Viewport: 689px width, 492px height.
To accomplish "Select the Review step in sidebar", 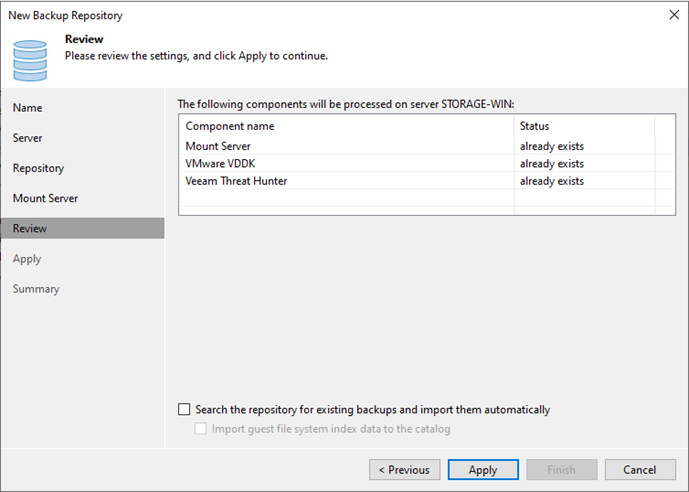I will [83, 228].
